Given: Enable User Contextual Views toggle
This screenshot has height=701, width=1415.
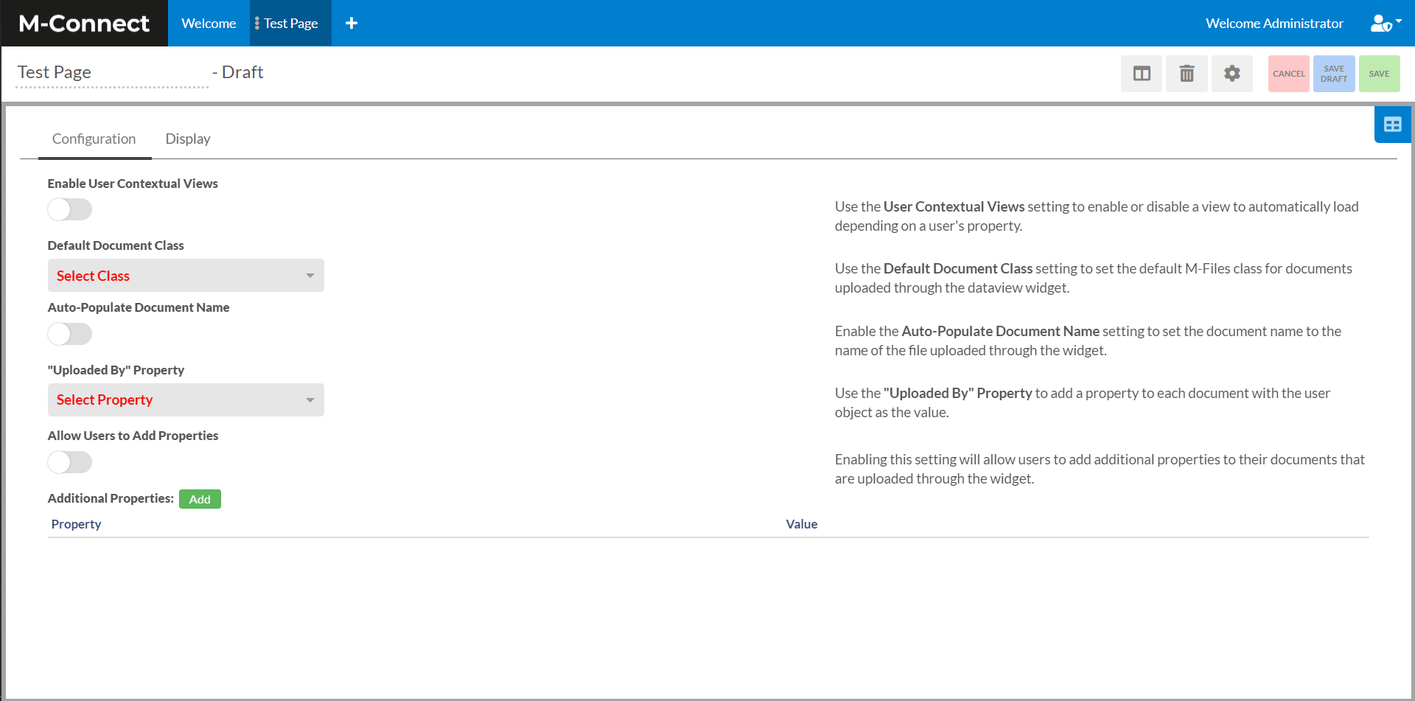Looking at the screenshot, I should pos(70,209).
